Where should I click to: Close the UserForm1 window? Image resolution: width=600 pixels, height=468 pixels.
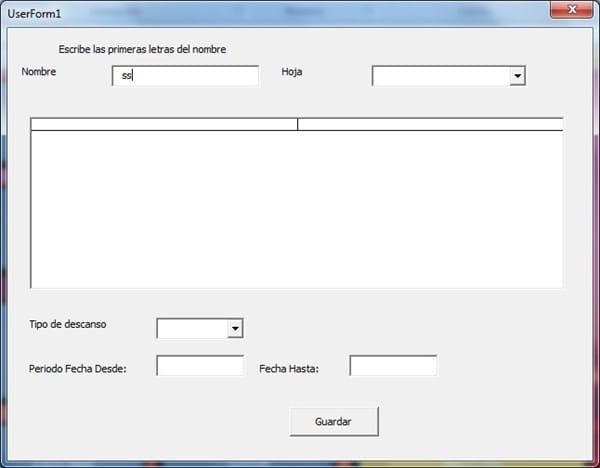pyautogui.click(x=572, y=10)
